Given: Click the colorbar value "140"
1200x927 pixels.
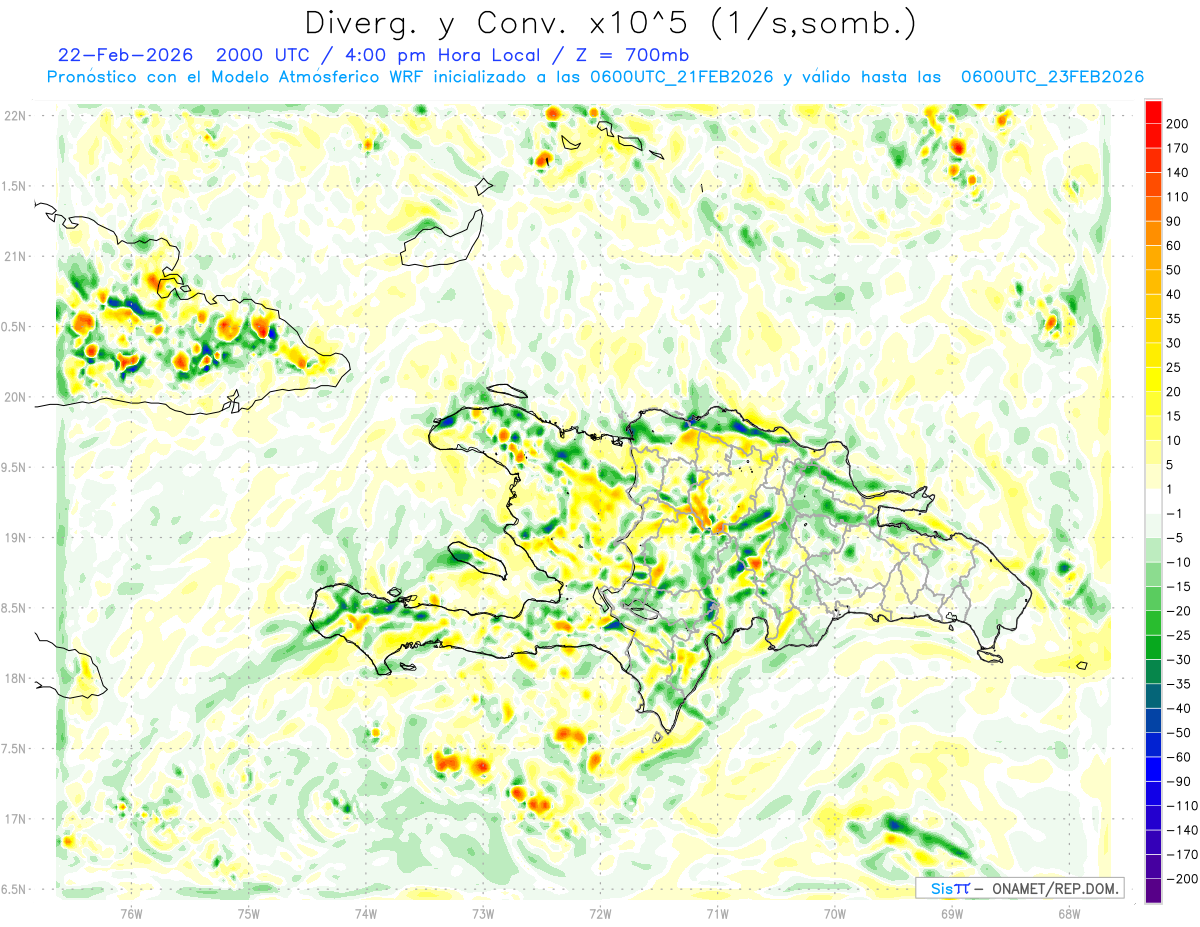Looking at the screenshot, I should (1179, 173).
